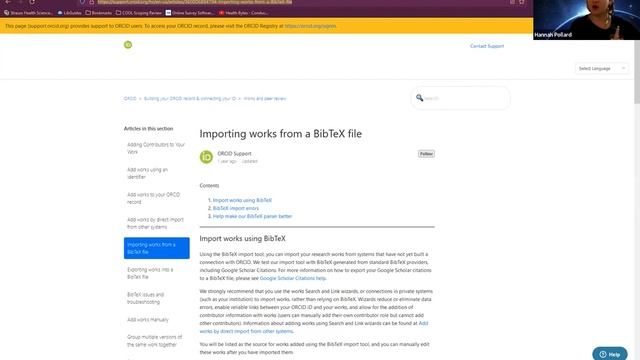Click the page vertical scrollbar thumb
This screenshot has width=640, height=360.
coord(637,72)
